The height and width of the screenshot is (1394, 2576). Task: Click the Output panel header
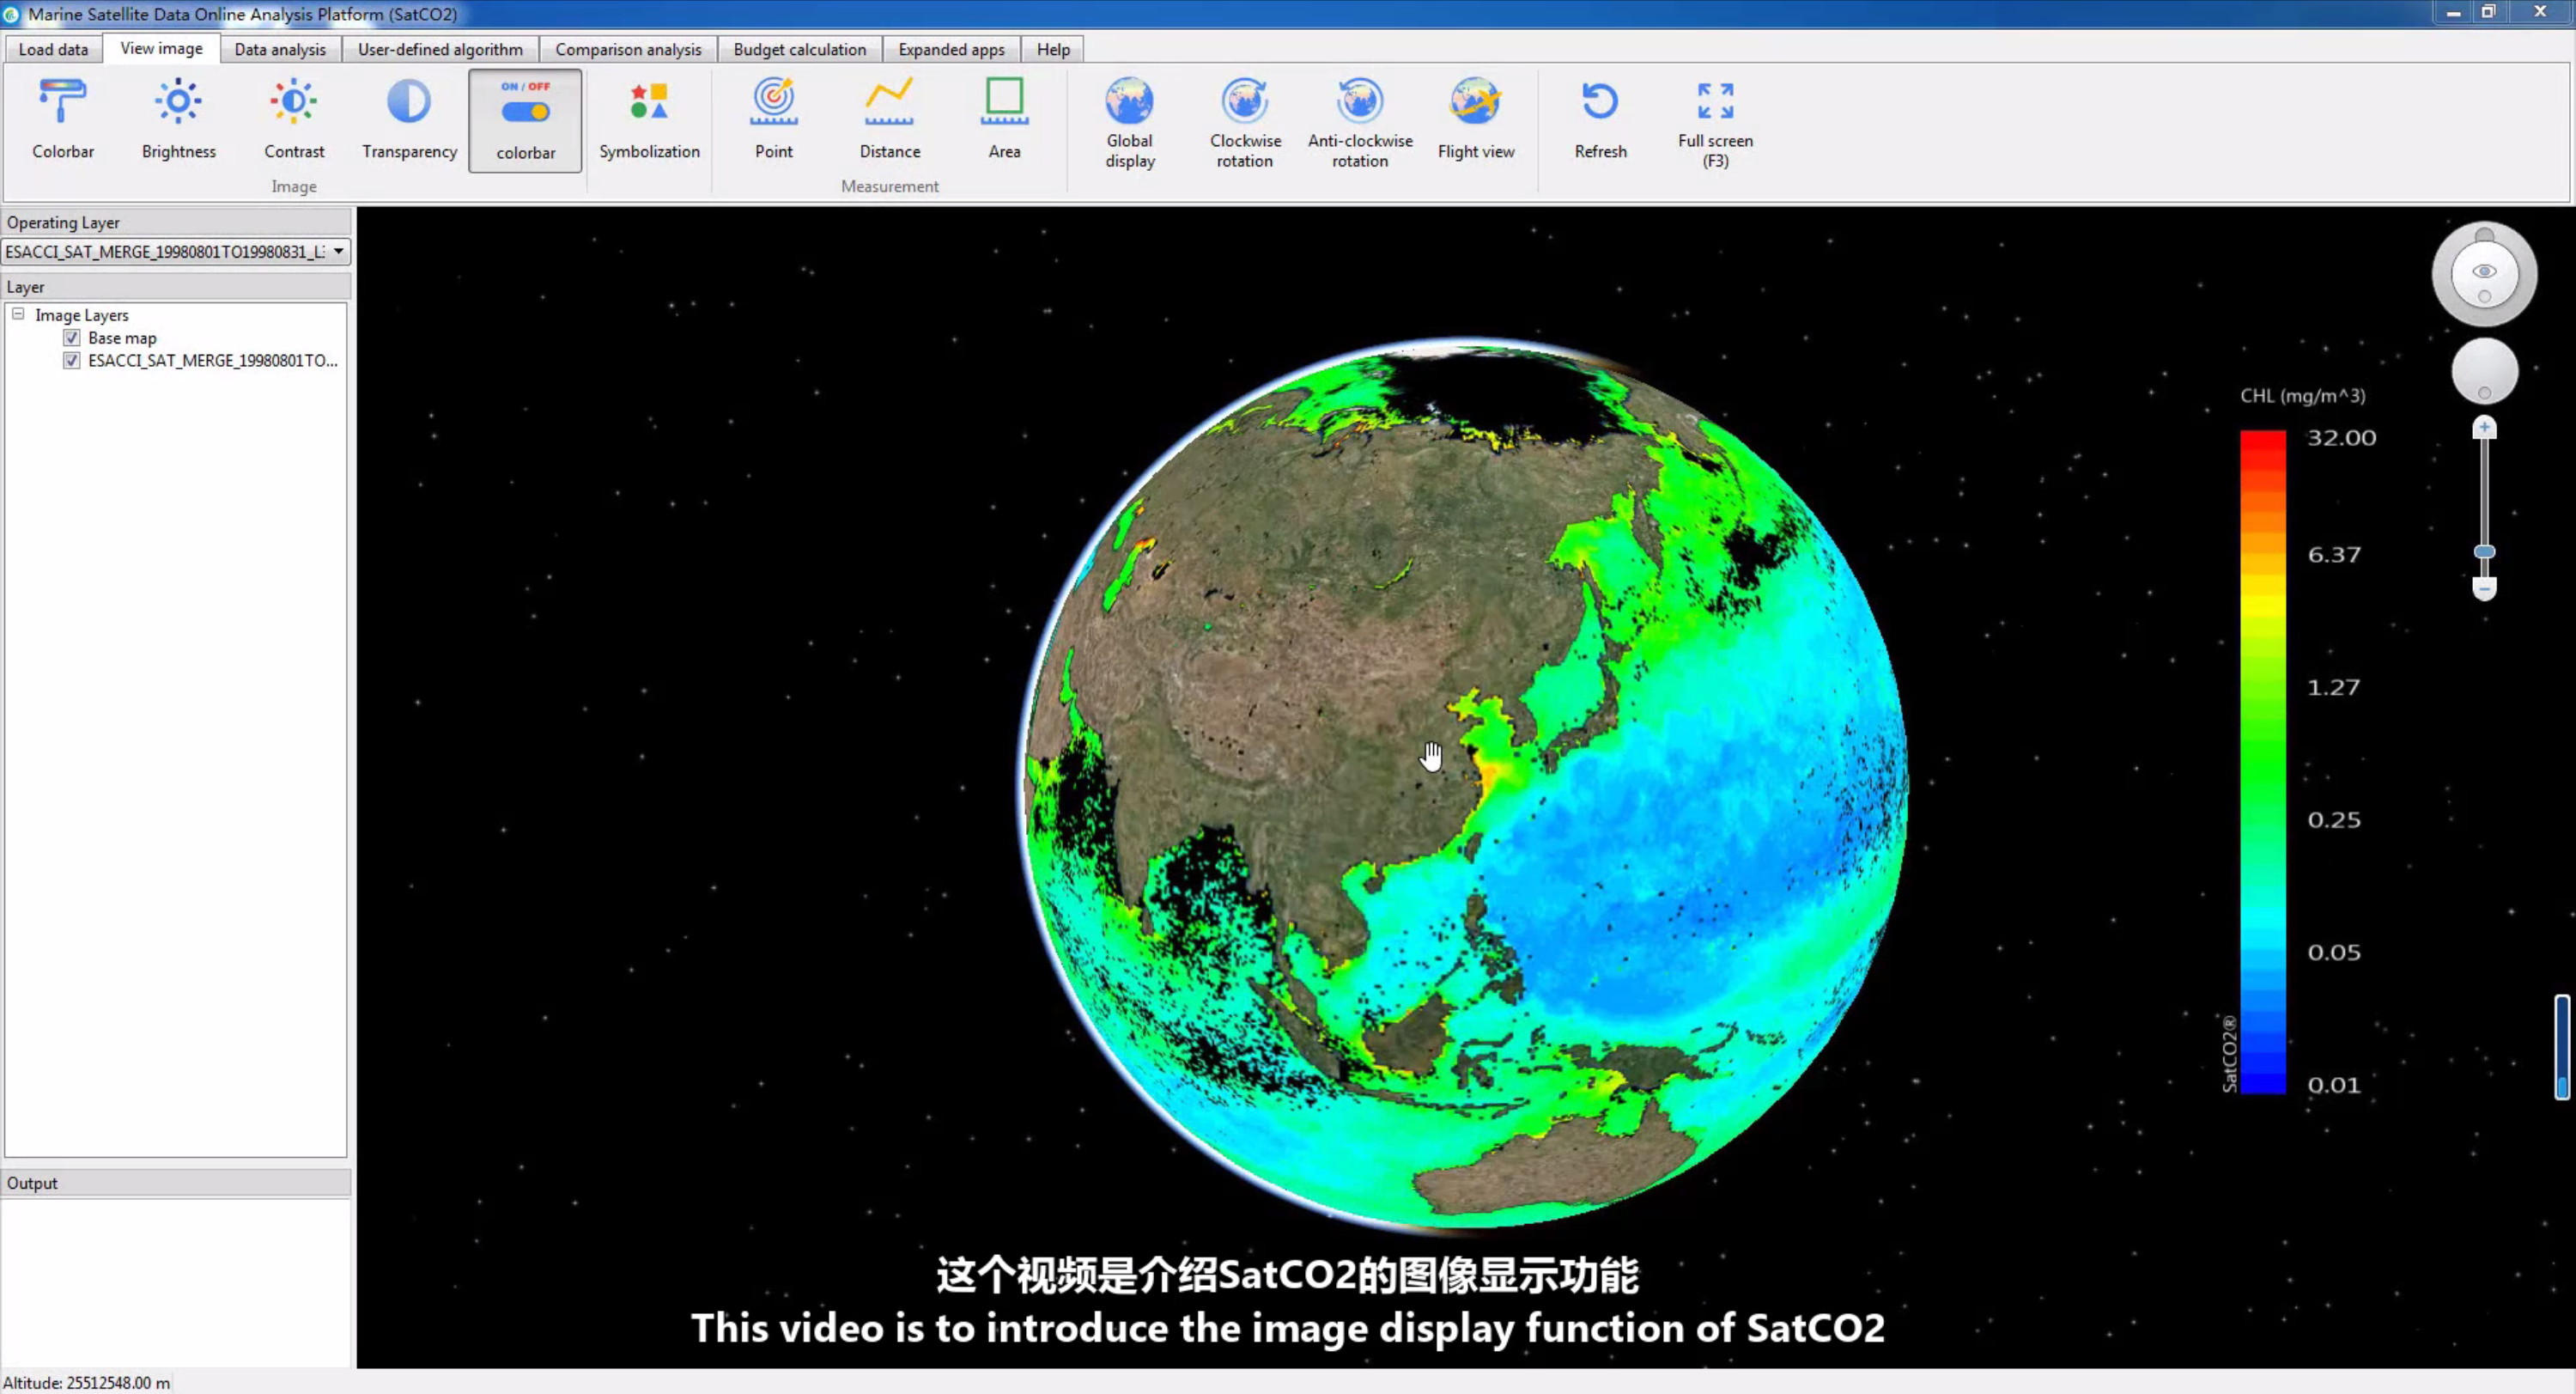click(176, 1183)
